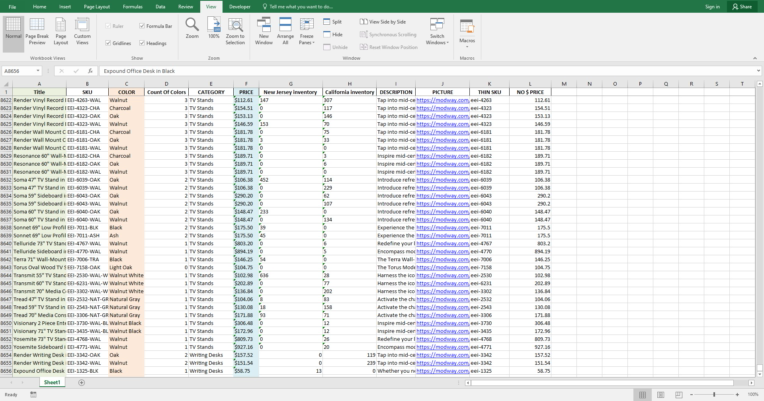Open the File tab
Screen dimensions: 764x401
(x=12, y=7)
